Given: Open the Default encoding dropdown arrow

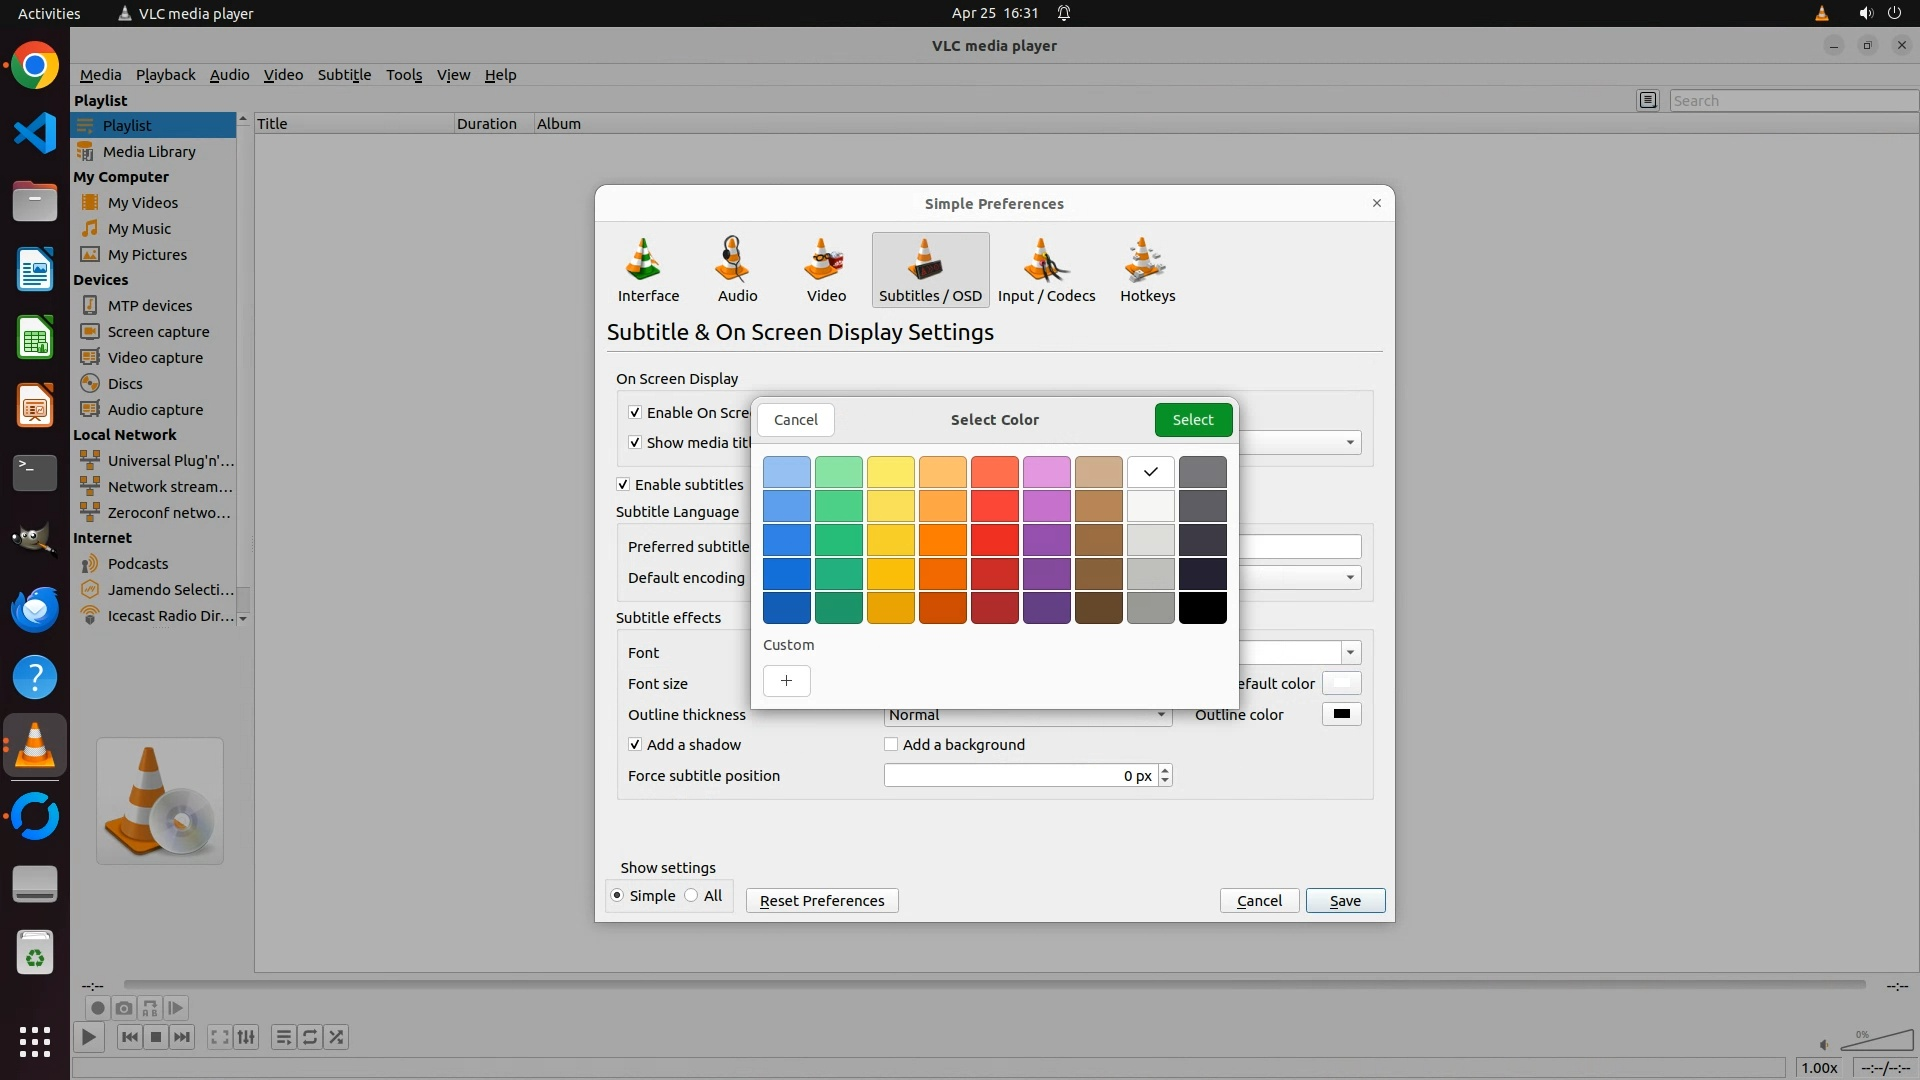Looking at the screenshot, I should click(1350, 578).
